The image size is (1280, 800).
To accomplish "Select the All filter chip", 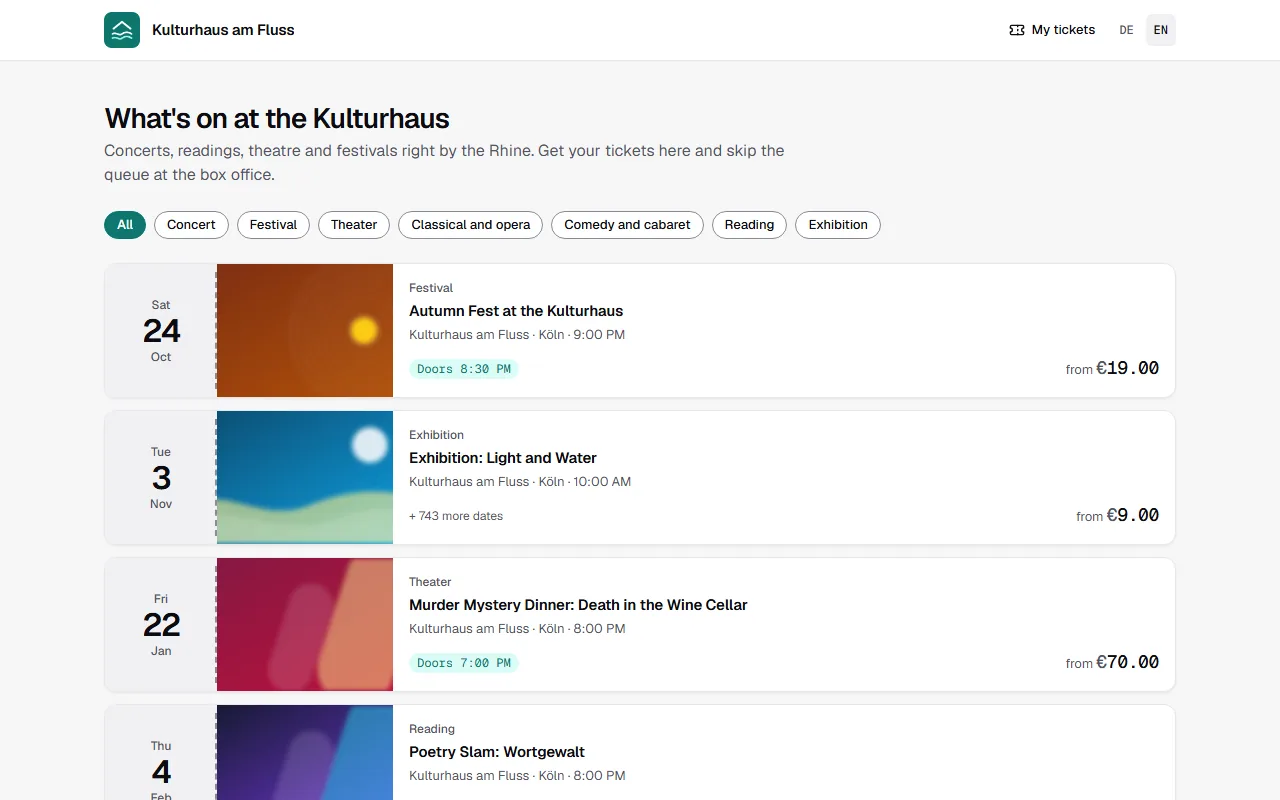I will point(125,225).
